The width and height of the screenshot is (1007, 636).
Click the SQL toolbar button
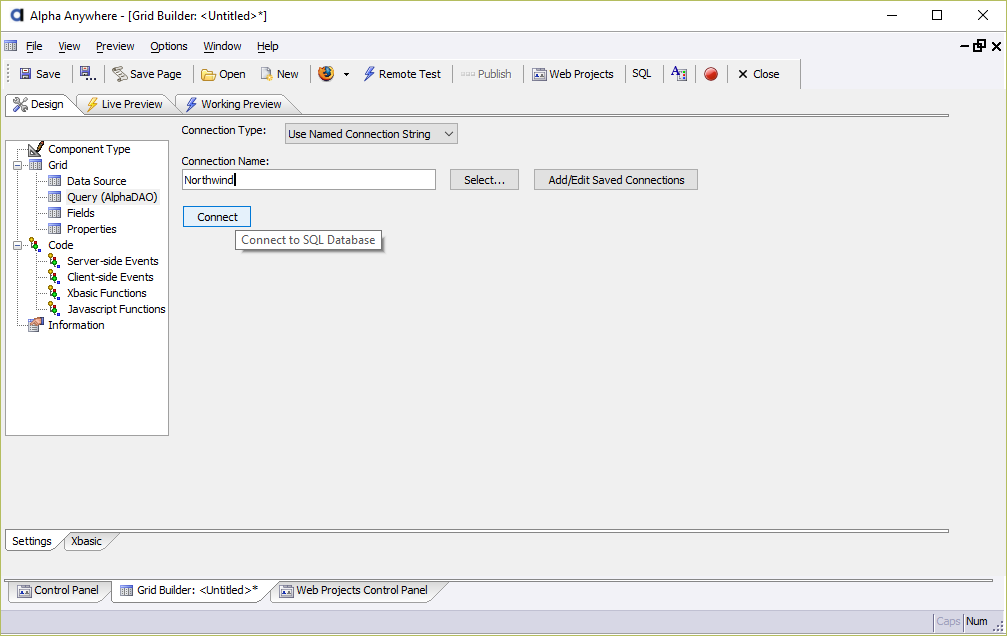(x=642, y=74)
